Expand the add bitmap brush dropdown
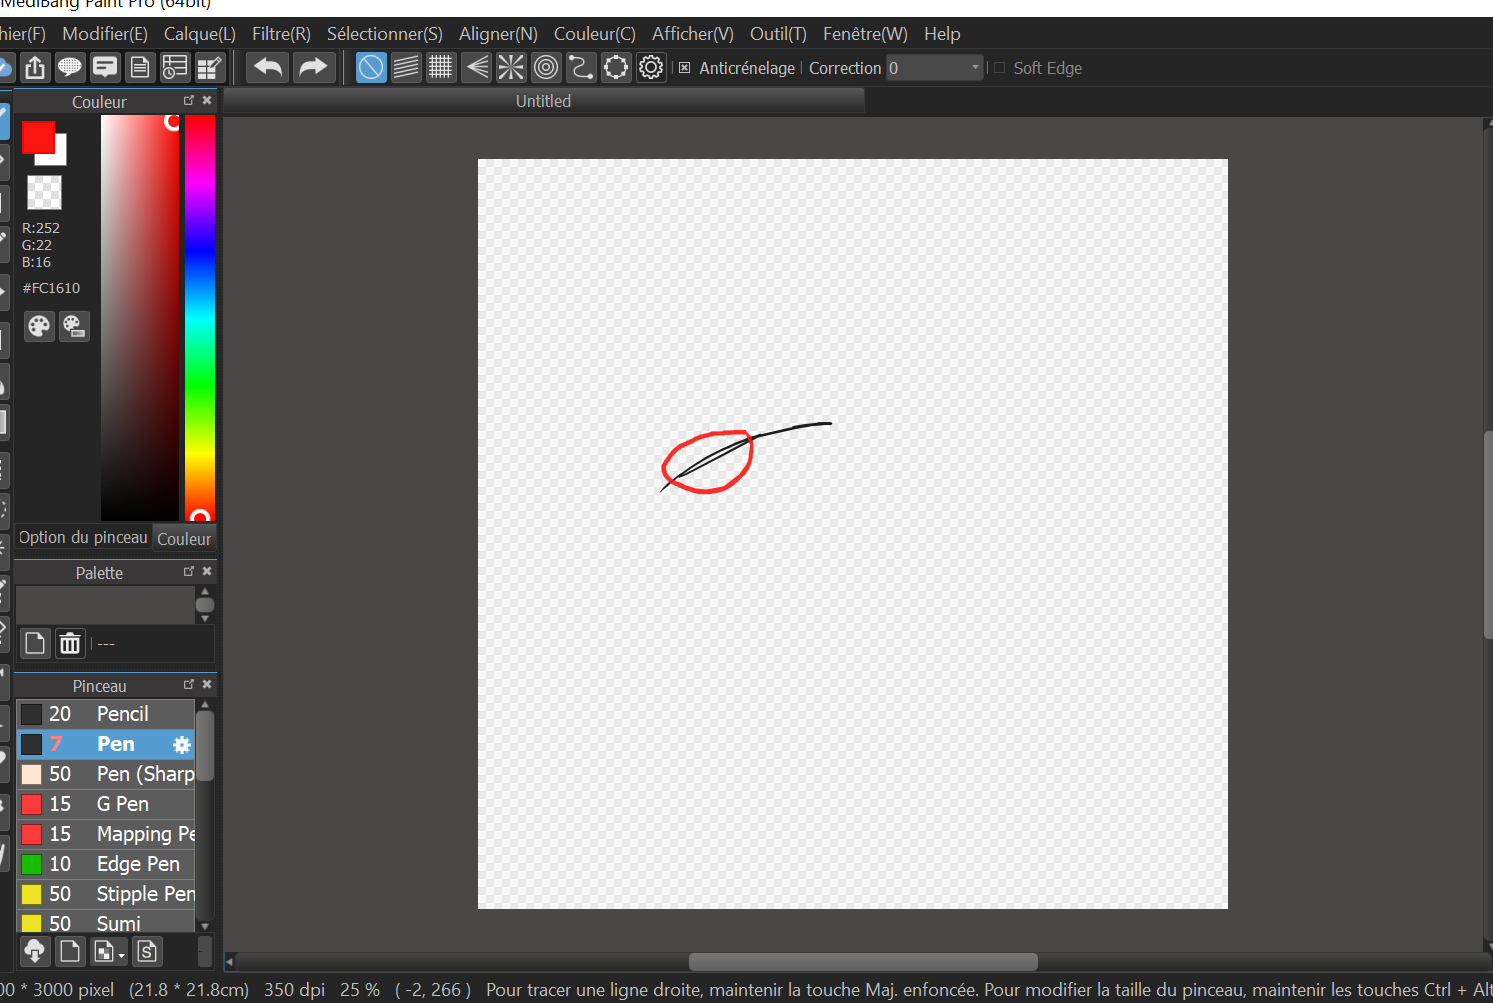This screenshot has height=1003, width=1493. [121, 955]
